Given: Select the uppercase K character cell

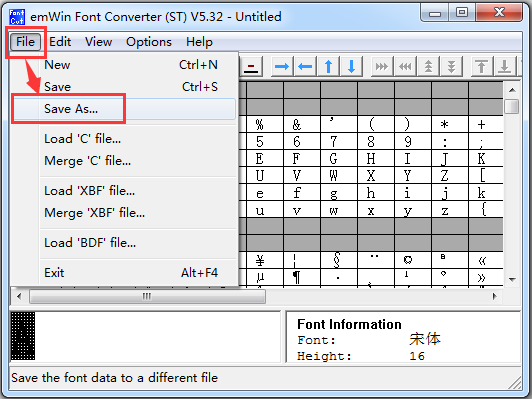Looking at the screenshot, I should 486,158.
